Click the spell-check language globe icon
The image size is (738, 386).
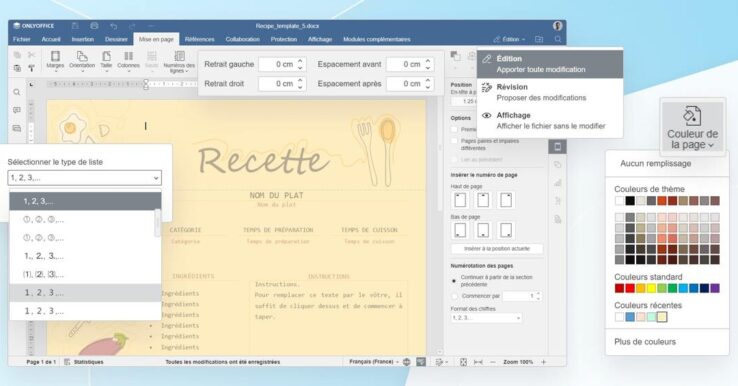[x=407, y=362]
